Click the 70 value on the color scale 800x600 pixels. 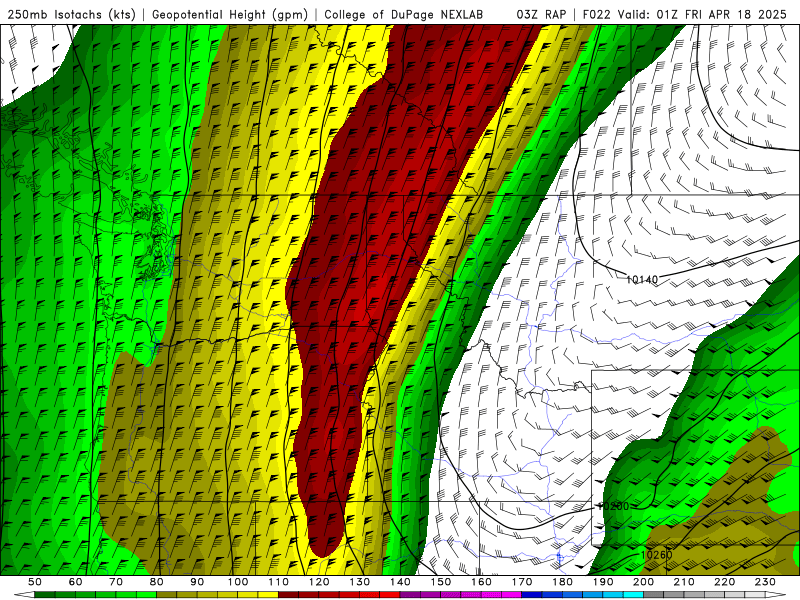(116, 582)
